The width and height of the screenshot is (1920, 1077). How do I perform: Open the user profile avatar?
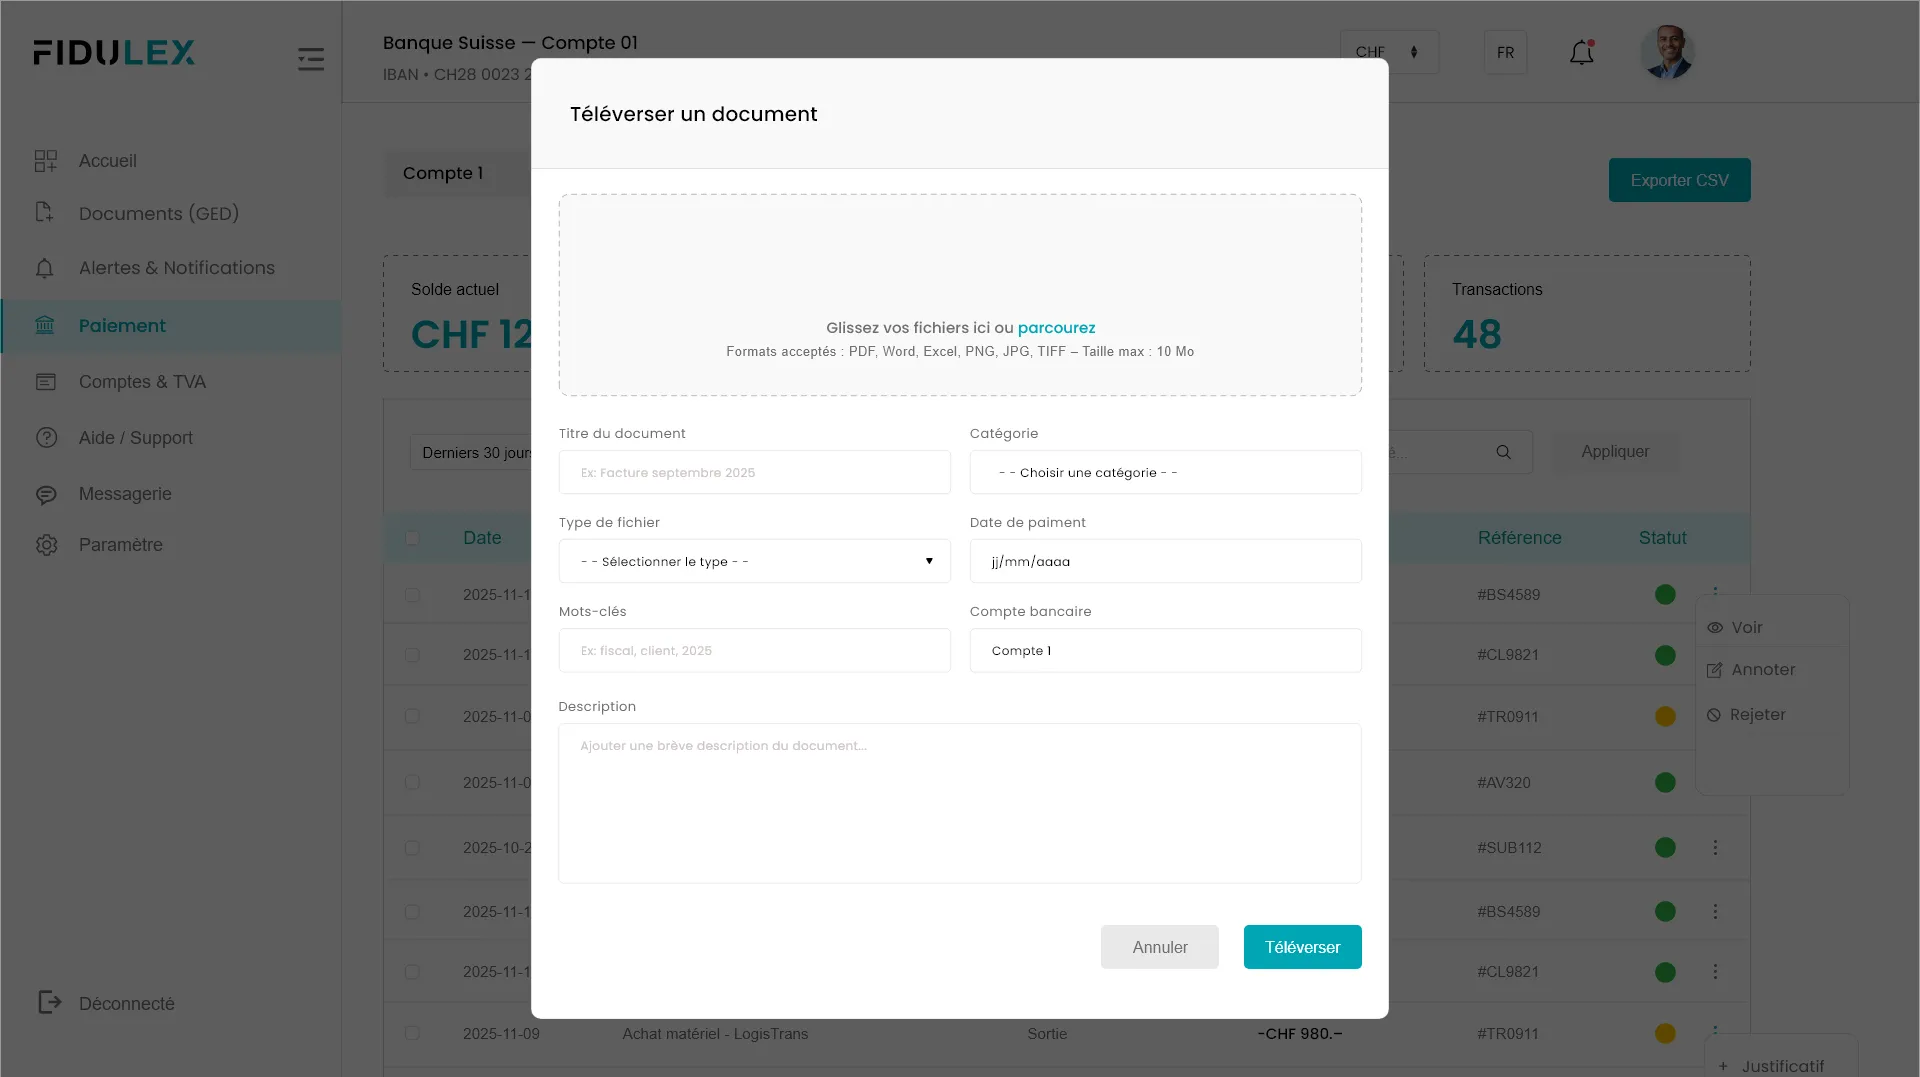1666,52
